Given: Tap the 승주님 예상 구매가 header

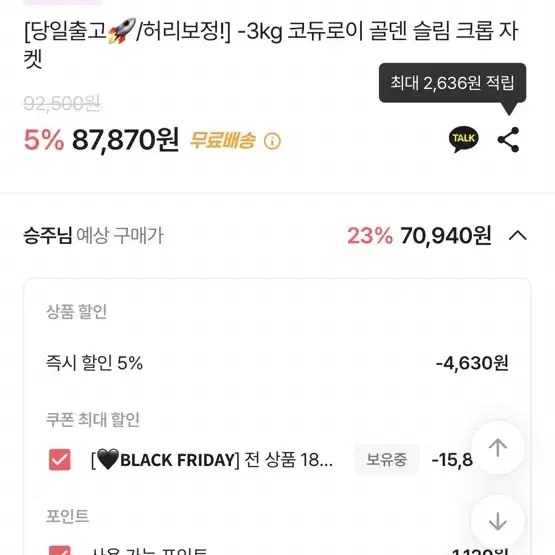Looking at the screenshot, I should pos(93,236).
